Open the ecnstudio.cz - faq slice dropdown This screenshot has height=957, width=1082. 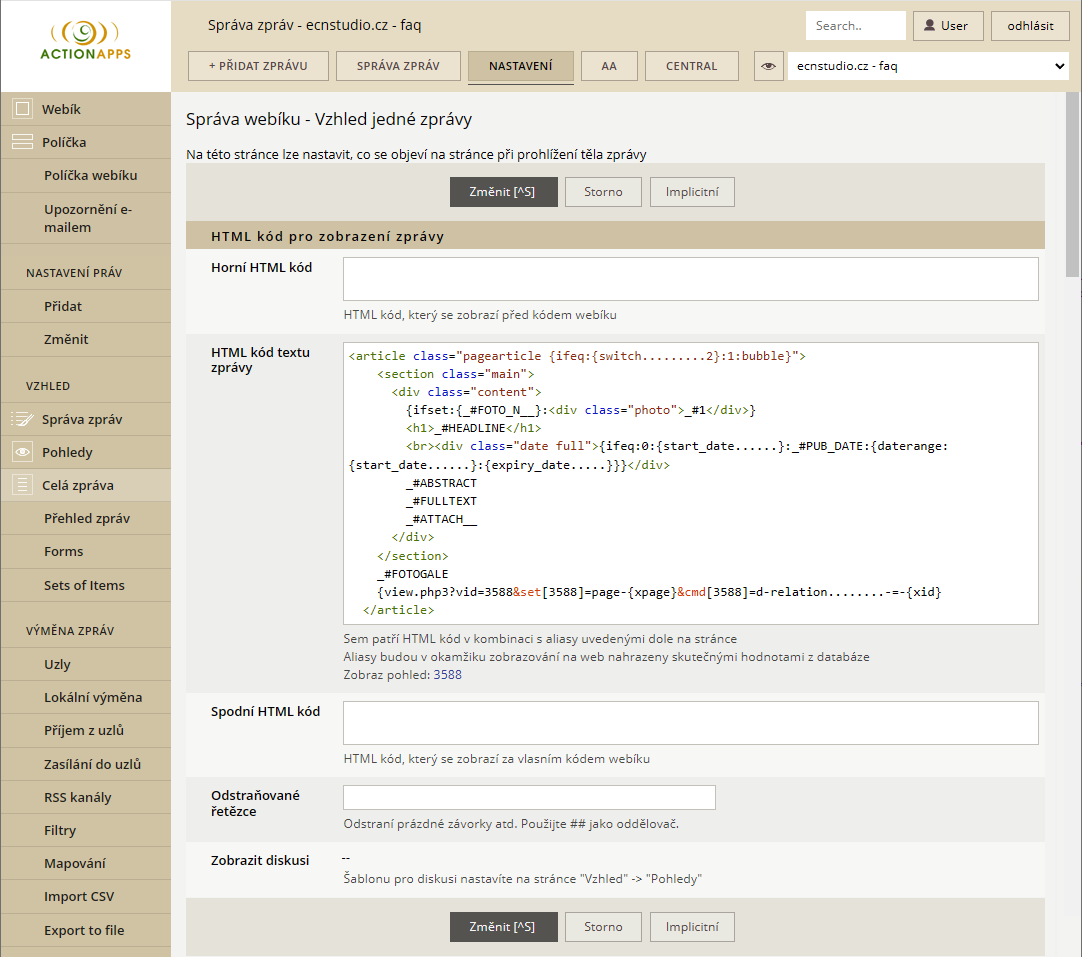coord(928,67)
